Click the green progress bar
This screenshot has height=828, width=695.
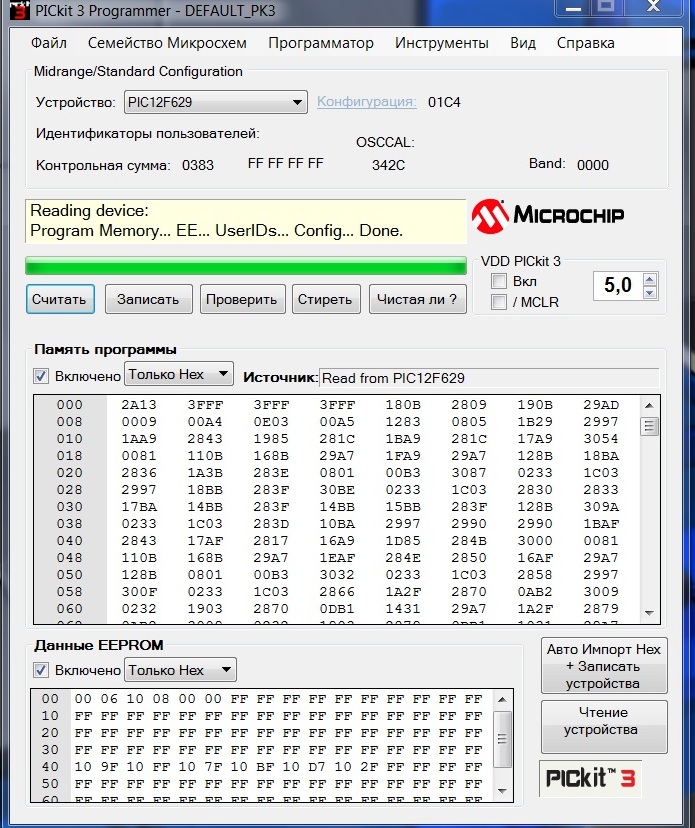coord(246,266)
